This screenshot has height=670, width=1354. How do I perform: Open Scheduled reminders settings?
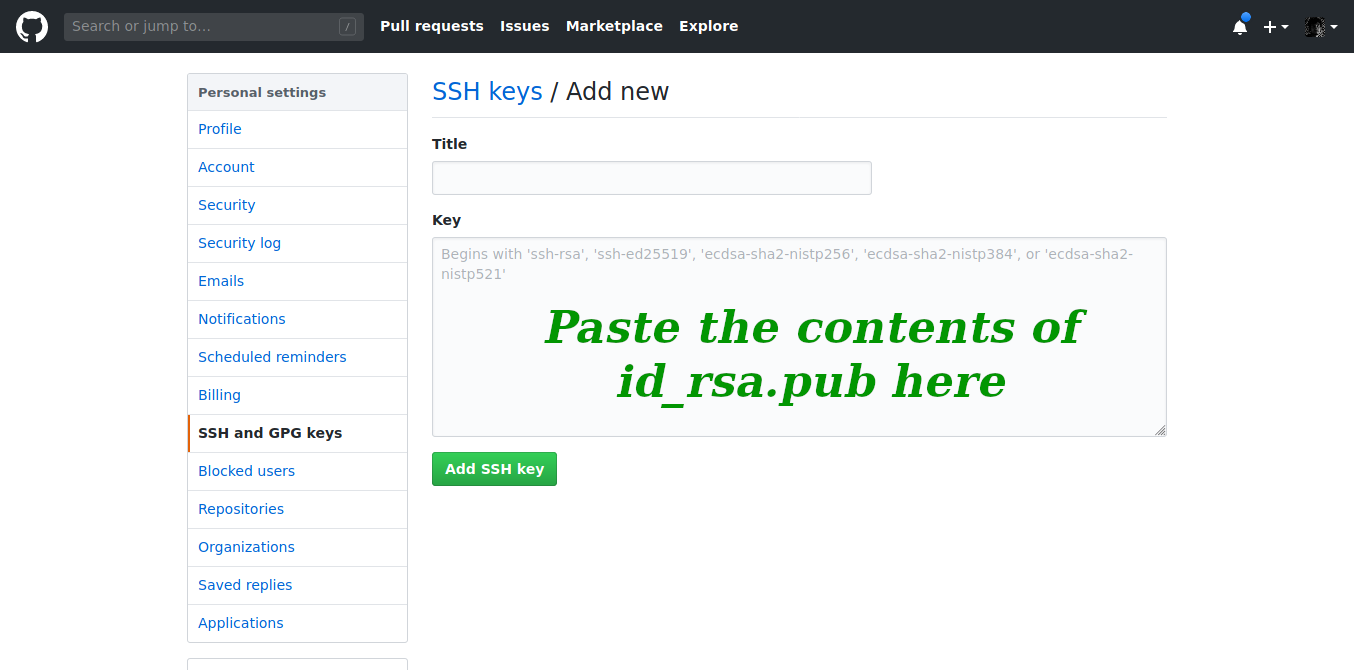click(x=272, y=357)
